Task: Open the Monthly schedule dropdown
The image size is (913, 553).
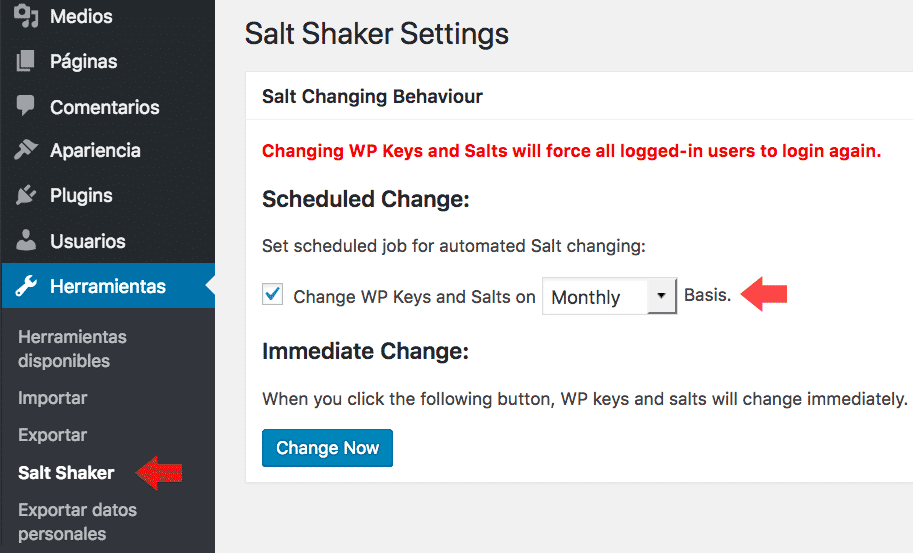Action: 596,297
